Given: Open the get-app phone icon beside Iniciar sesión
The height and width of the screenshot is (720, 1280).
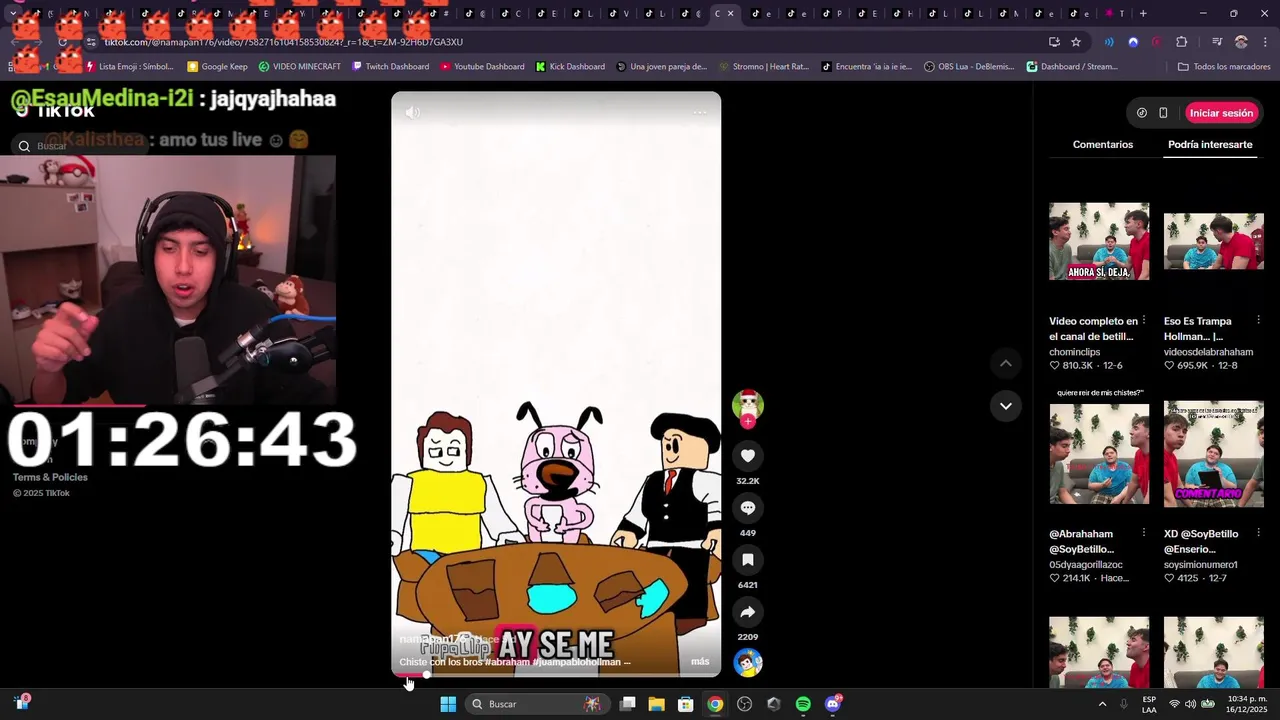Looking at the screenshot, I should click(1163, 113).
